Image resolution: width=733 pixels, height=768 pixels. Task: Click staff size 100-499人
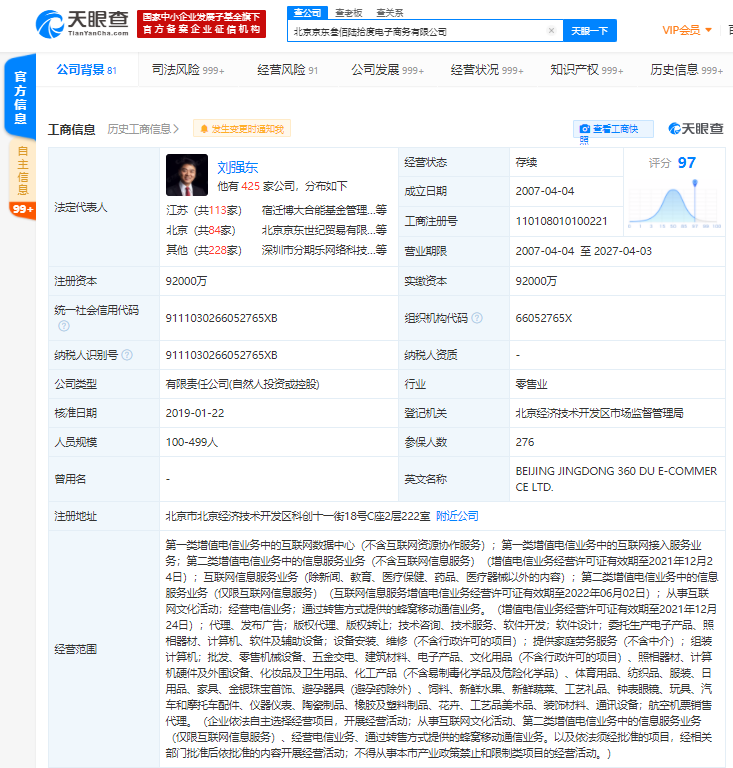192,442
